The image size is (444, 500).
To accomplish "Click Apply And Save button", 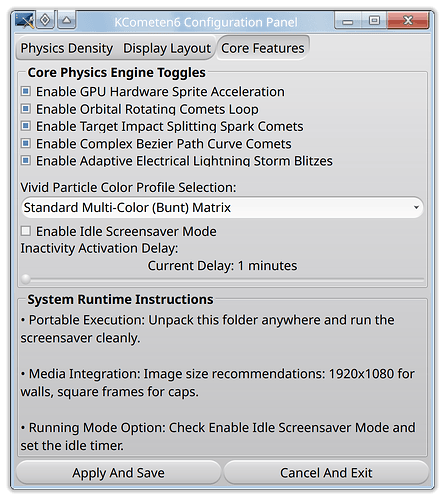I will coord(118,473).
